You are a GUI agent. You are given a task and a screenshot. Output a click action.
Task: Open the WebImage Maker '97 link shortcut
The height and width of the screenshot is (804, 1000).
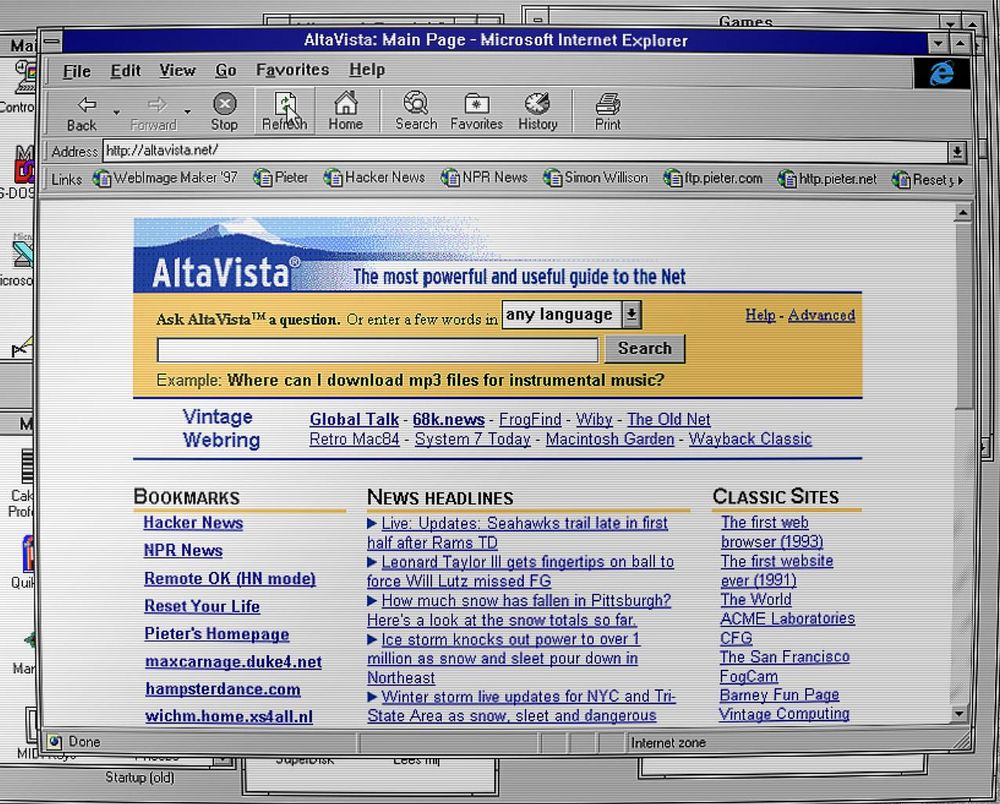[165, 178]
